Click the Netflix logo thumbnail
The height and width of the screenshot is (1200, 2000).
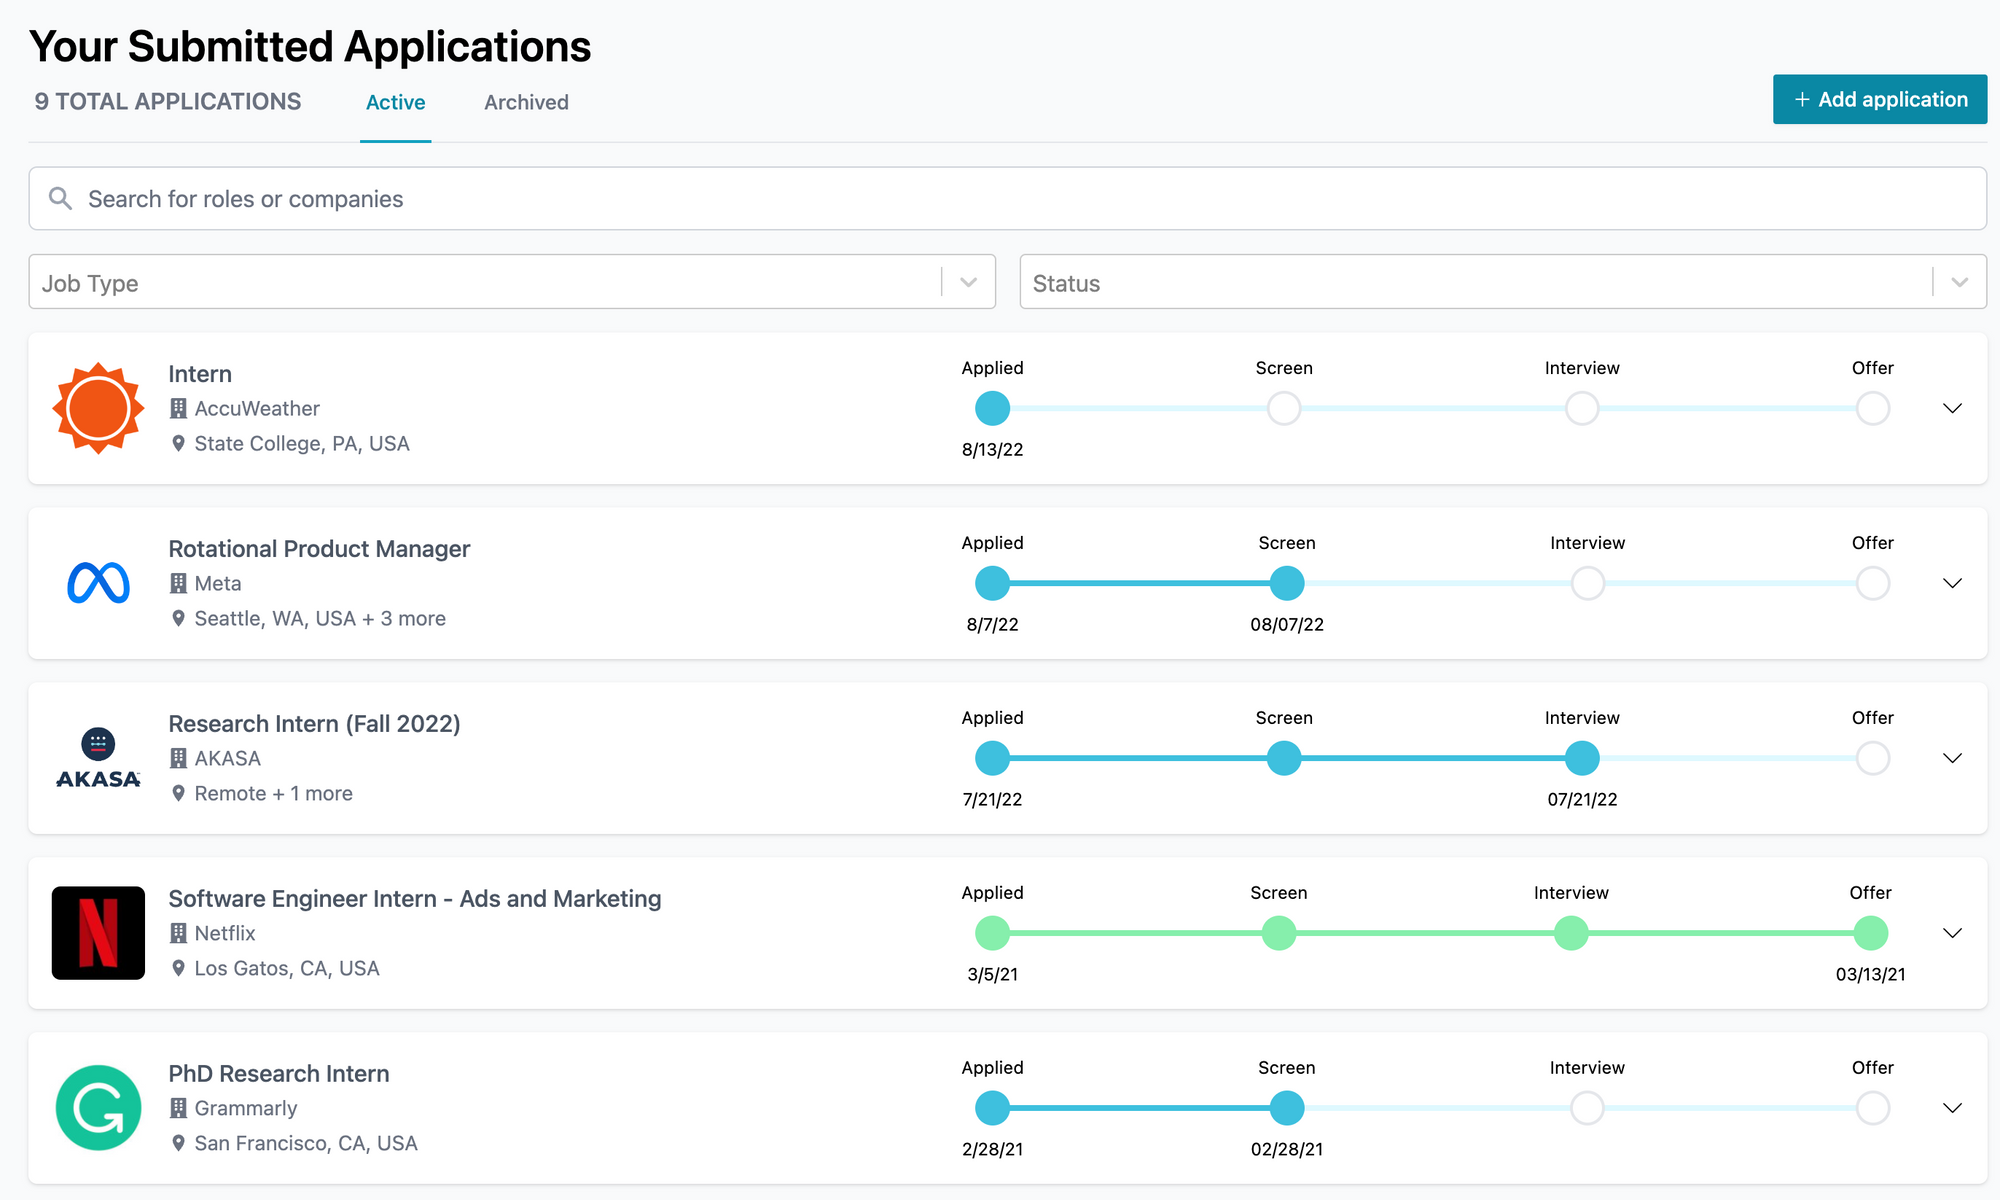click(x=97, y=933)
